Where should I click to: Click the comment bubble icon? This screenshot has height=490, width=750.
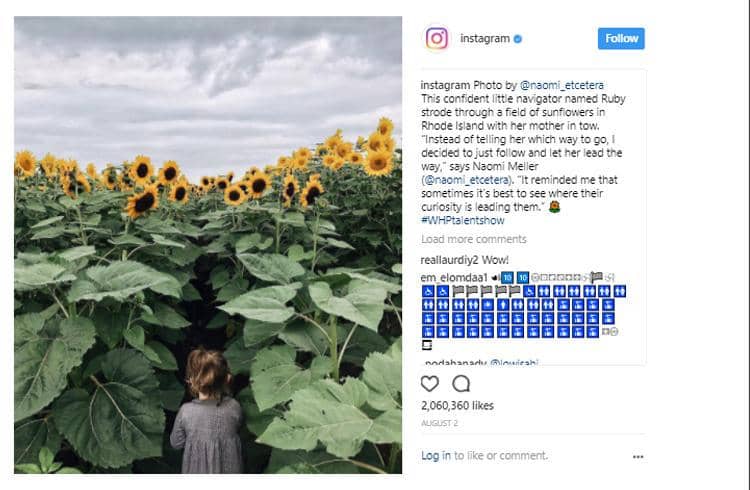[x=461, y=383]
